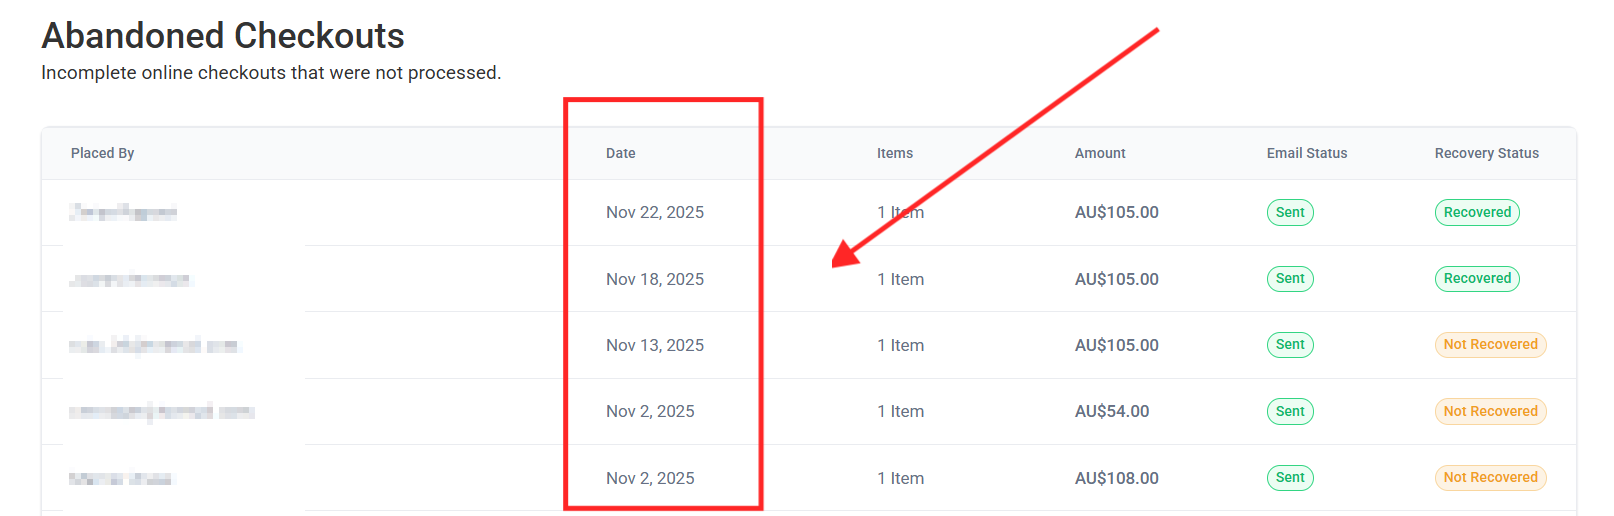Viewport: 1614px width, 516px height.
Task: Click the AU$54.00 amount
Action: (1111, 411)
